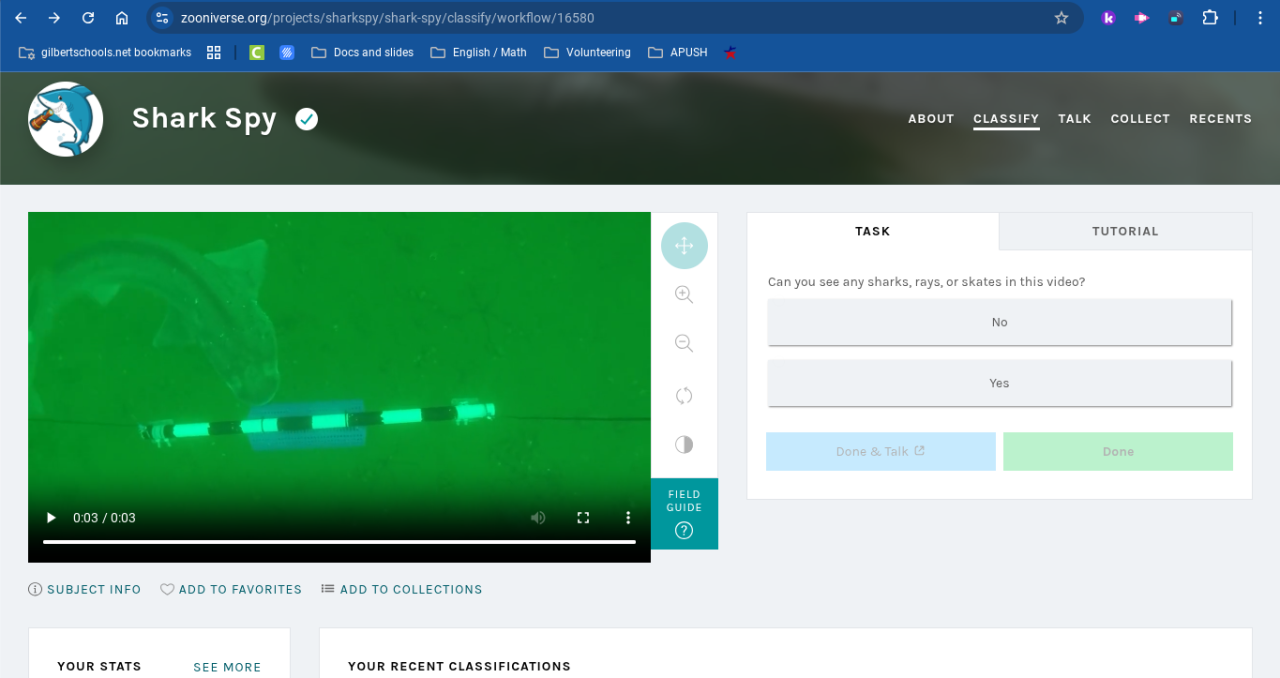Image resolution: width=1280 pixels, height=678 pixels.
Task: Enter fullscreen video mode
Action: [x=583, y=518]
